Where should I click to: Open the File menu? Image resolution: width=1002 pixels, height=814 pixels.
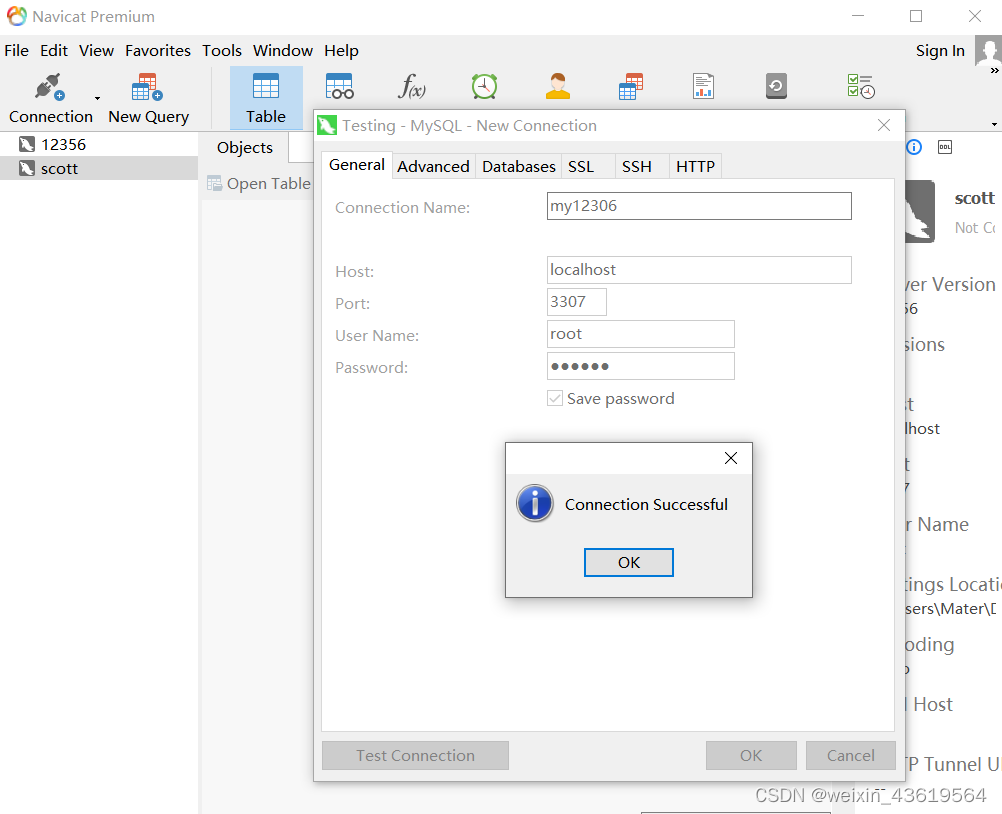(17, 50)
